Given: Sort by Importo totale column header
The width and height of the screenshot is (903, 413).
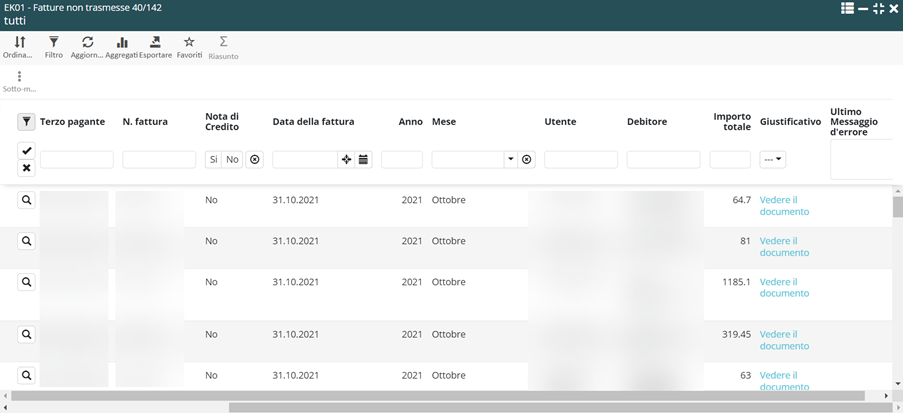Looking at the screenshot, I should [732, 121].
